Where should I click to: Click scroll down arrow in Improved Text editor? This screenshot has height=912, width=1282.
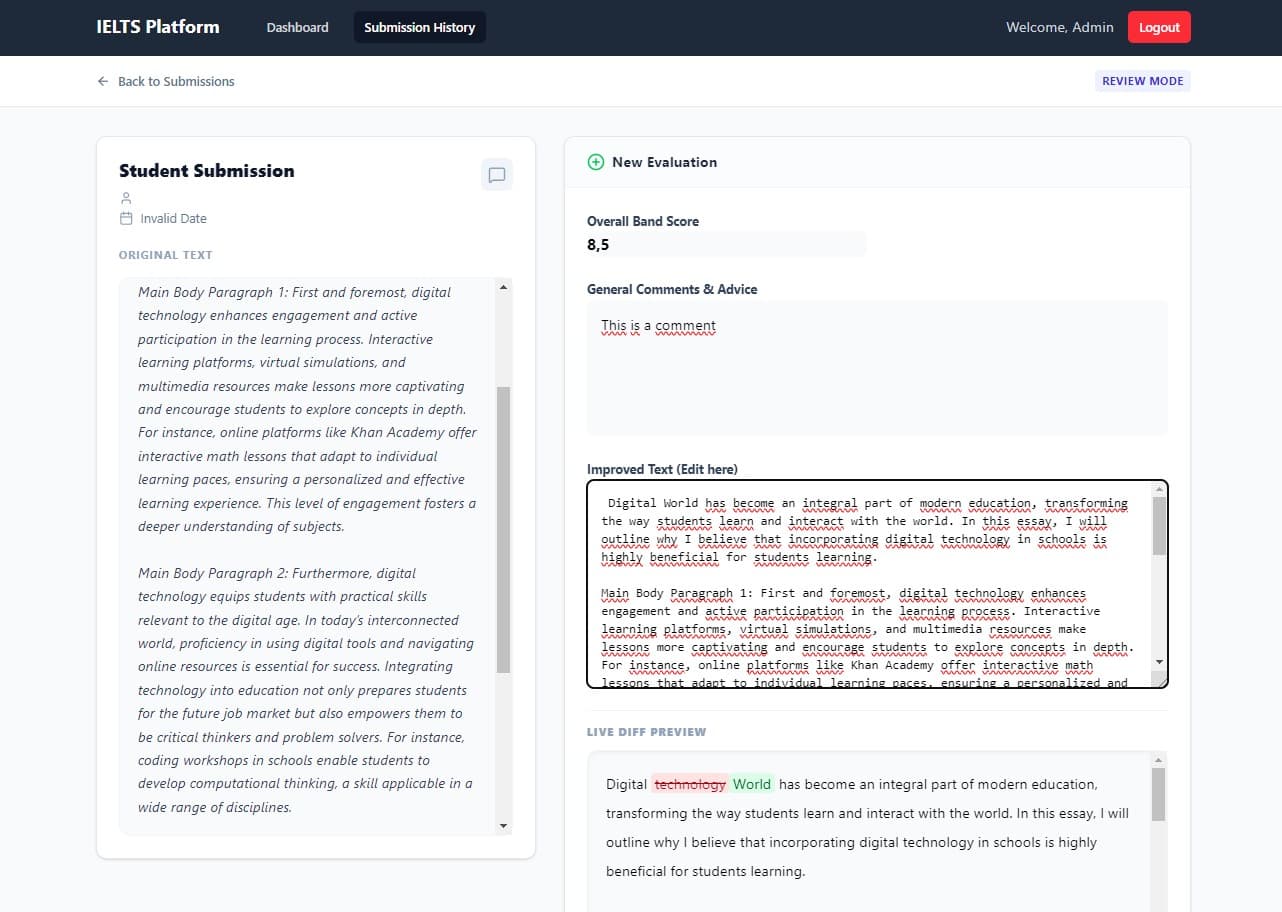pos(1159,662)
